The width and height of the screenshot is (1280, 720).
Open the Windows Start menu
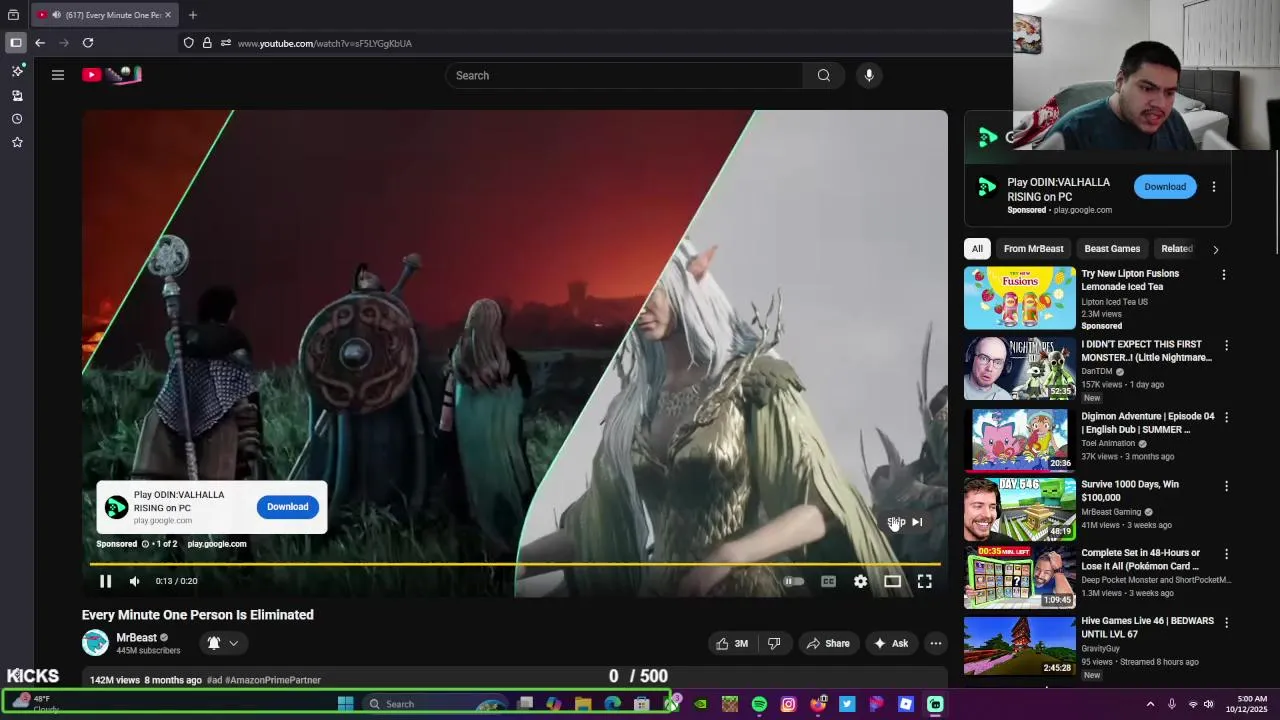(x=346, y=704)
